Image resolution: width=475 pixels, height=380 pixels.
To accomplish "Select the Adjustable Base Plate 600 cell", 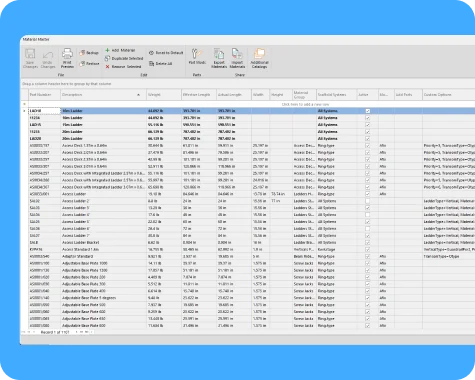I will click(103, 312).
